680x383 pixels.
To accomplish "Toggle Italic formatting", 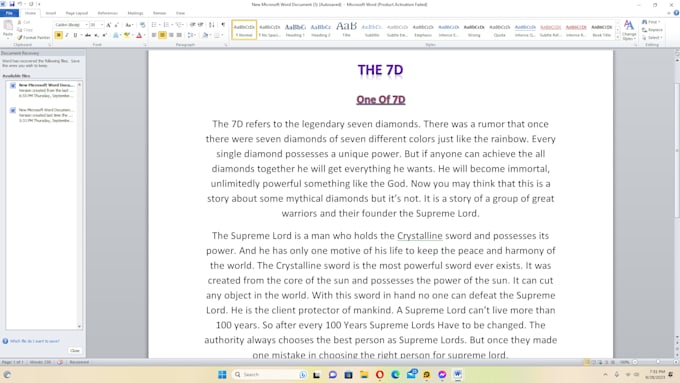I will pos(67,35).
